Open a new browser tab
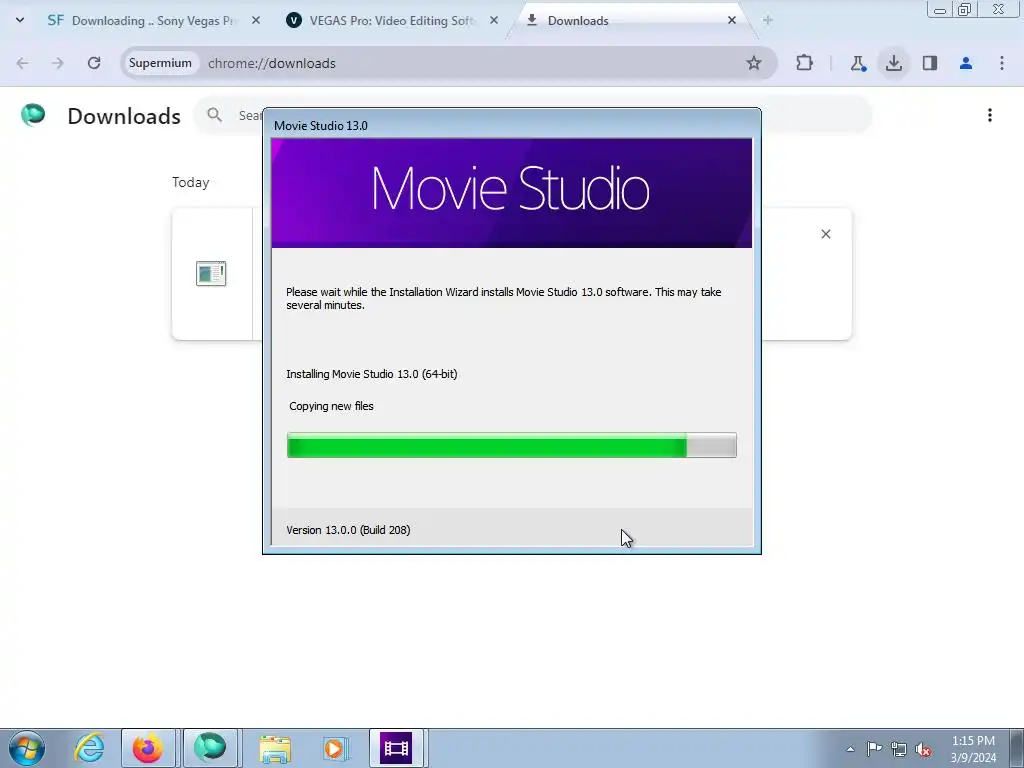 coord(767,20)
